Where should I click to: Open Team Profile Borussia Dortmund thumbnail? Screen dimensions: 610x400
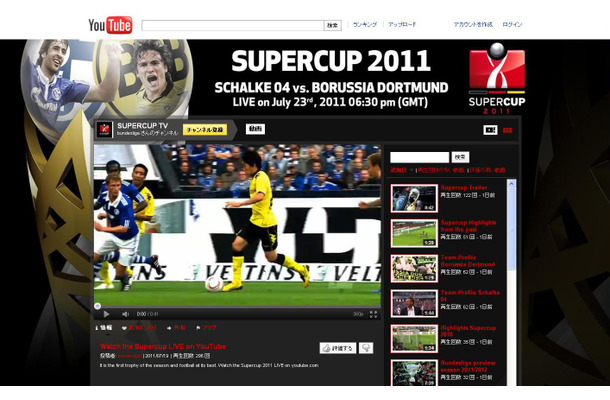pos(414,268)
